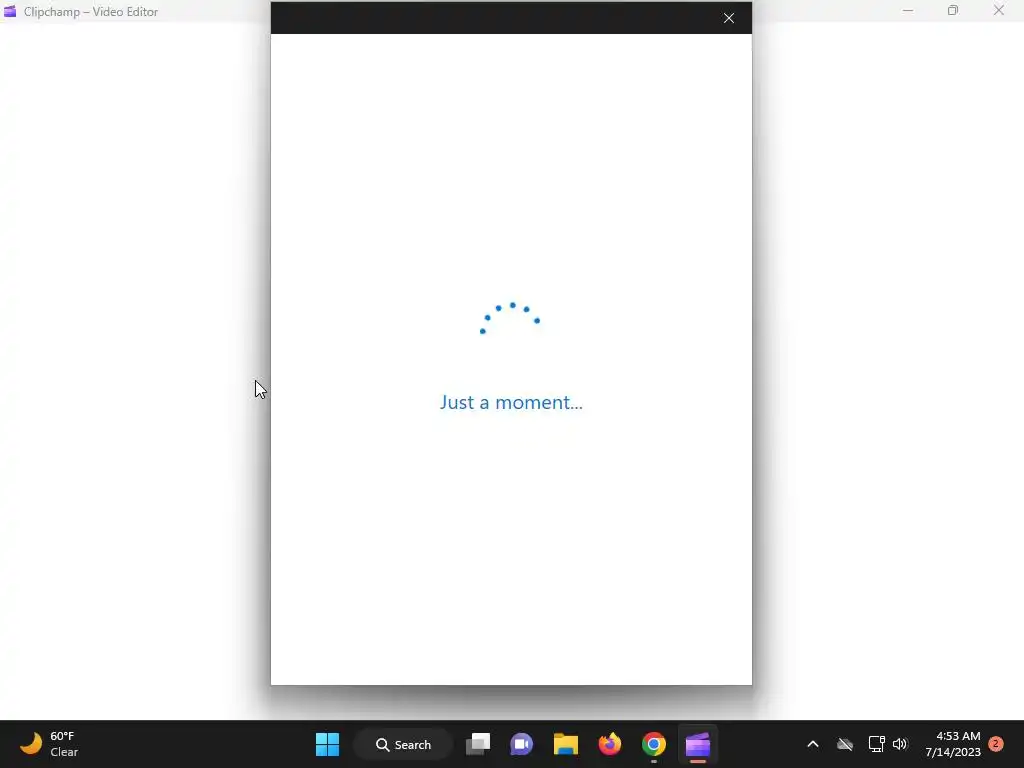Switch to Google Chrome on taskbar
The image size is (1024, 768).
click(x=653, y=744)
